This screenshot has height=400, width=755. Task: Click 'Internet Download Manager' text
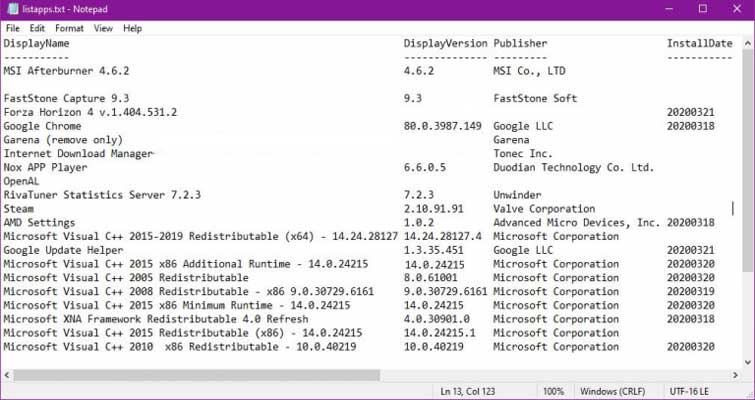pyautogui.click(x=78, y=154)
